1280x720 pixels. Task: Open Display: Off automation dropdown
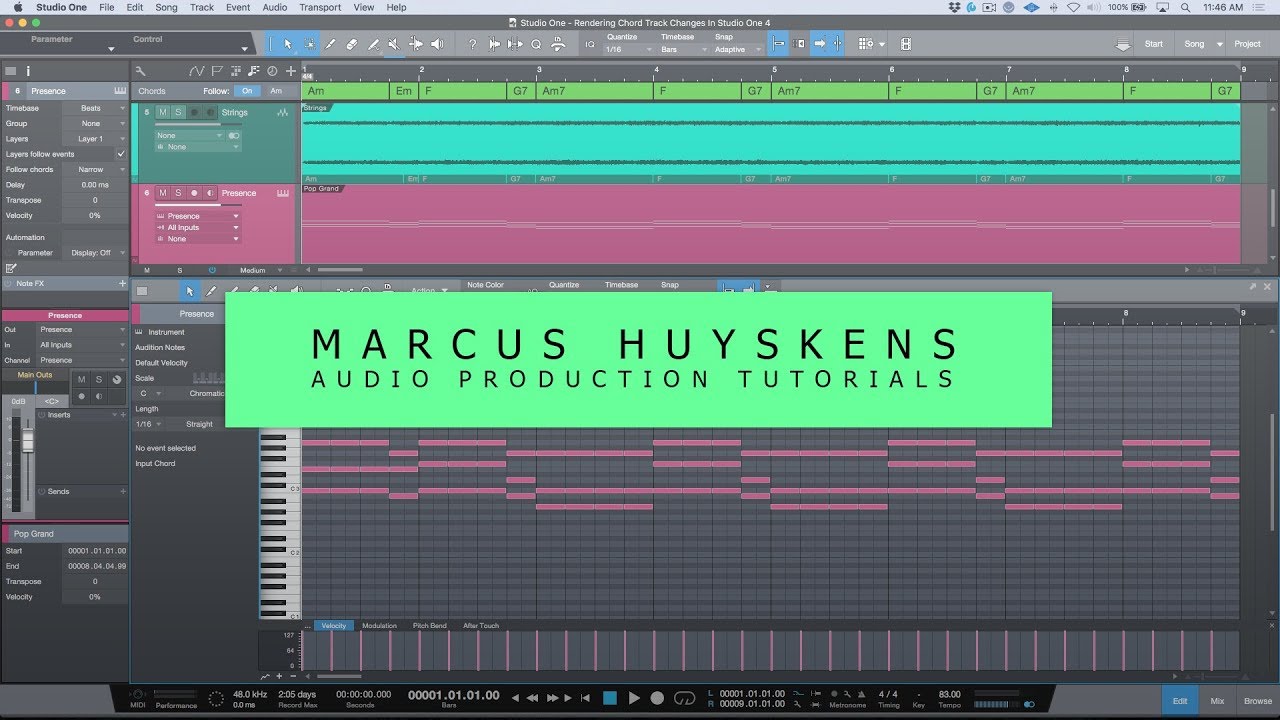click(x=93, y=253)
